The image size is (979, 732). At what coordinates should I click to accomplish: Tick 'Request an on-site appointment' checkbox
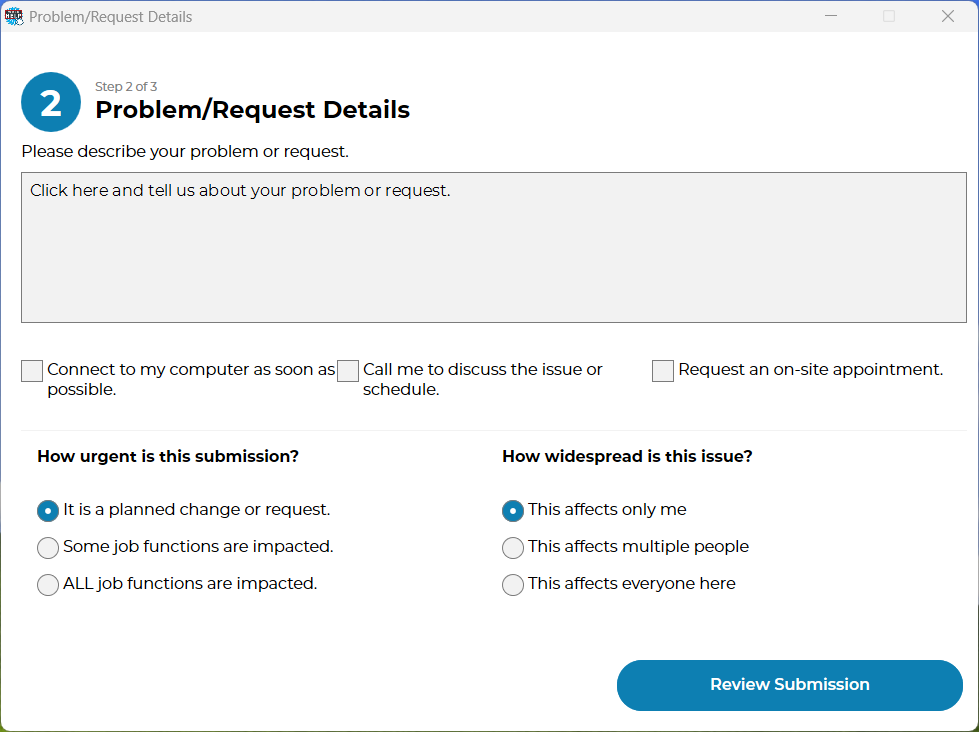[663, 371]
